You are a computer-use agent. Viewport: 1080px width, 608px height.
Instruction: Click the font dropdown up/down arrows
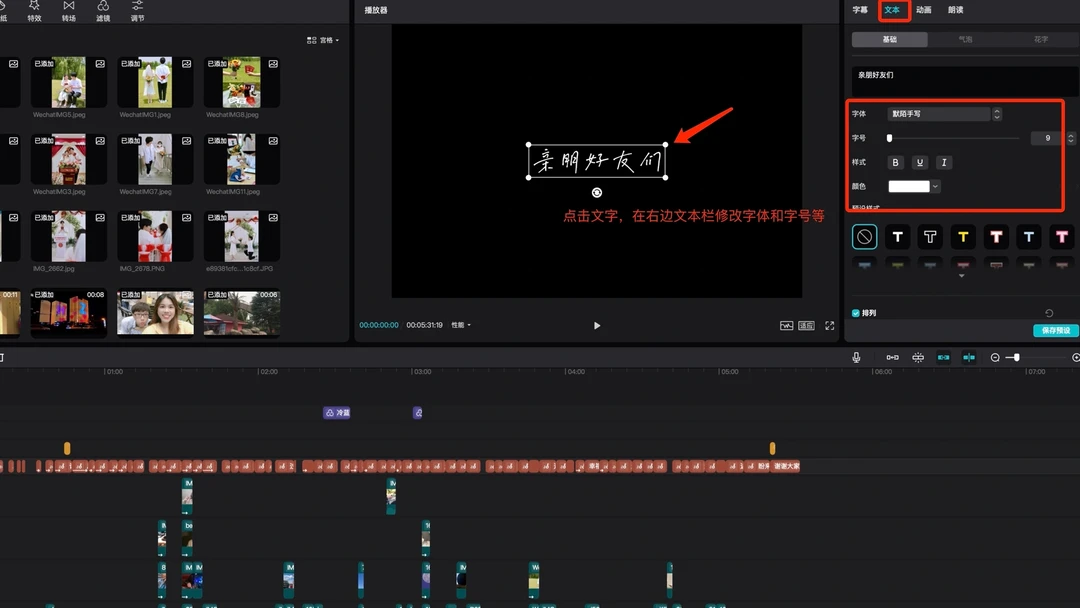pyautogui.click(x=997, y=114)
